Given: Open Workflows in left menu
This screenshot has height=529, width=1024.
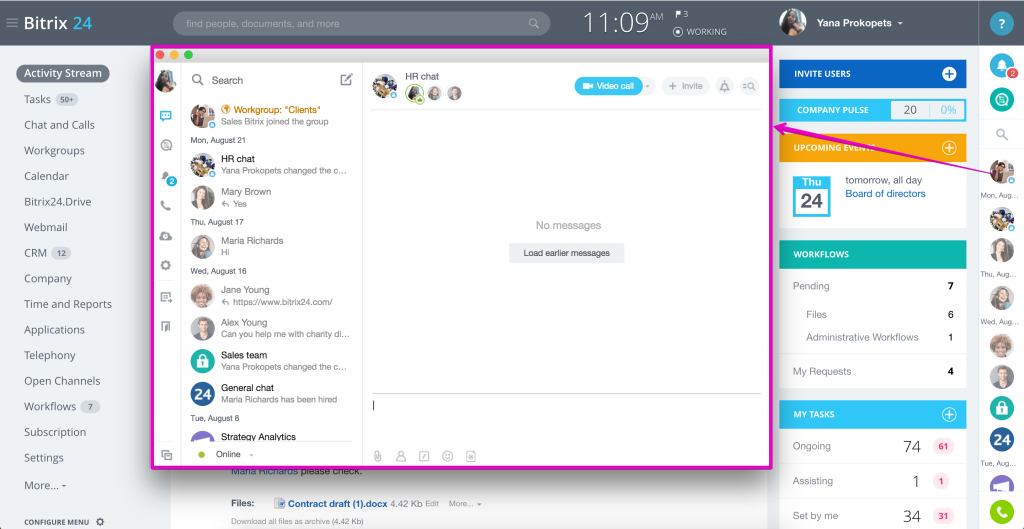Looking at the screenshot, I should [50, 406].
